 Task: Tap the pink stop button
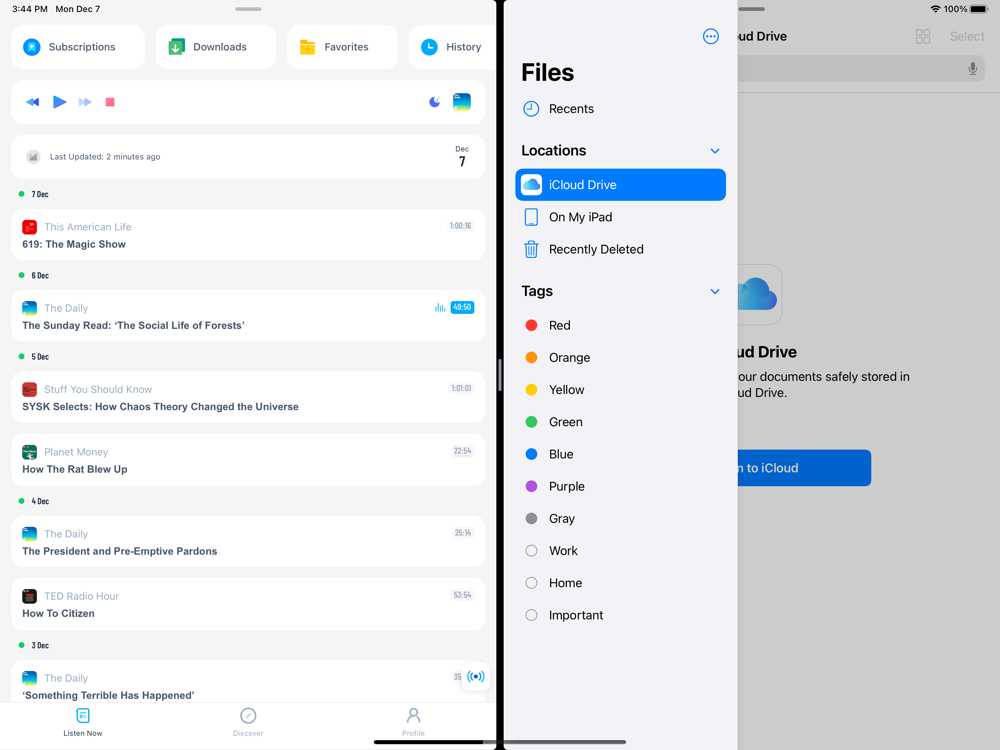(110, 102)
